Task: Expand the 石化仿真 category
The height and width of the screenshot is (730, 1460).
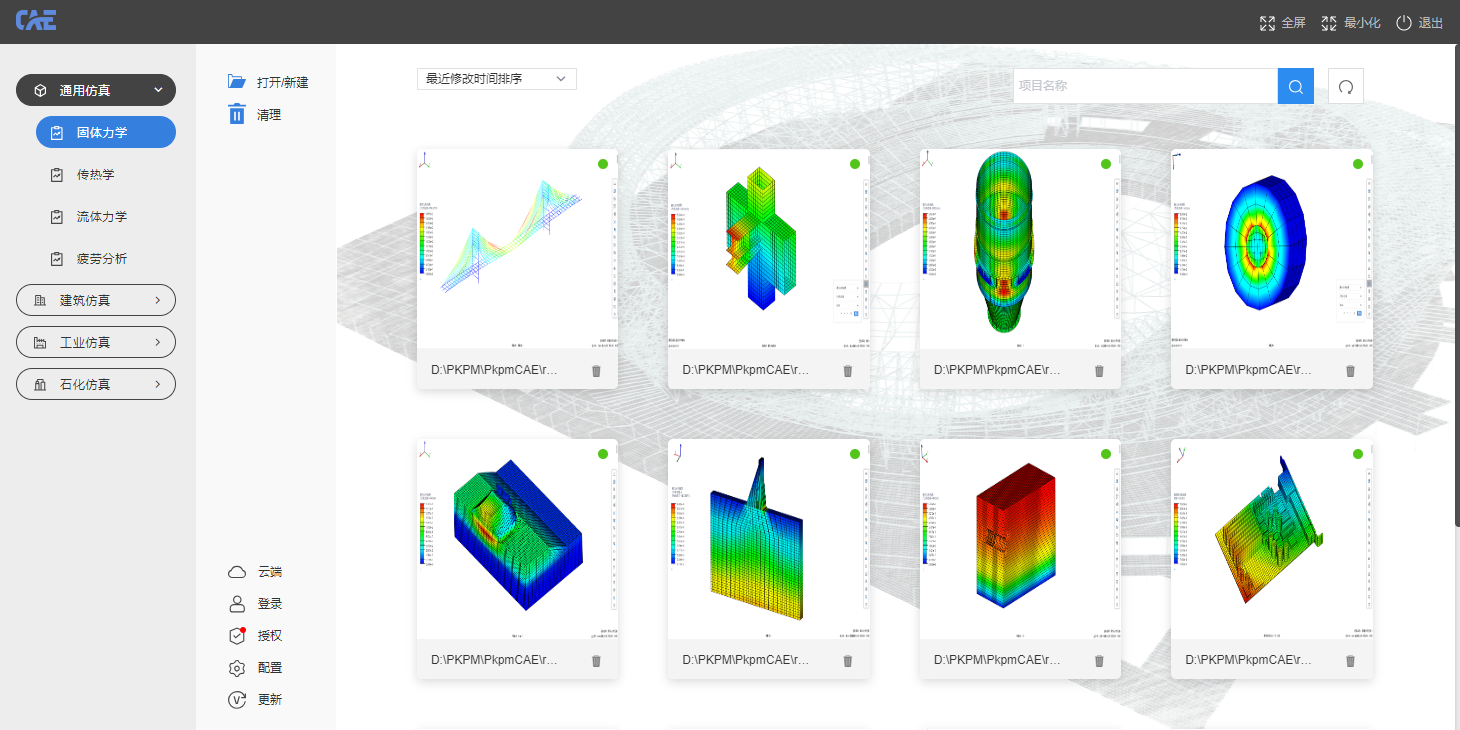Action: 96,384
